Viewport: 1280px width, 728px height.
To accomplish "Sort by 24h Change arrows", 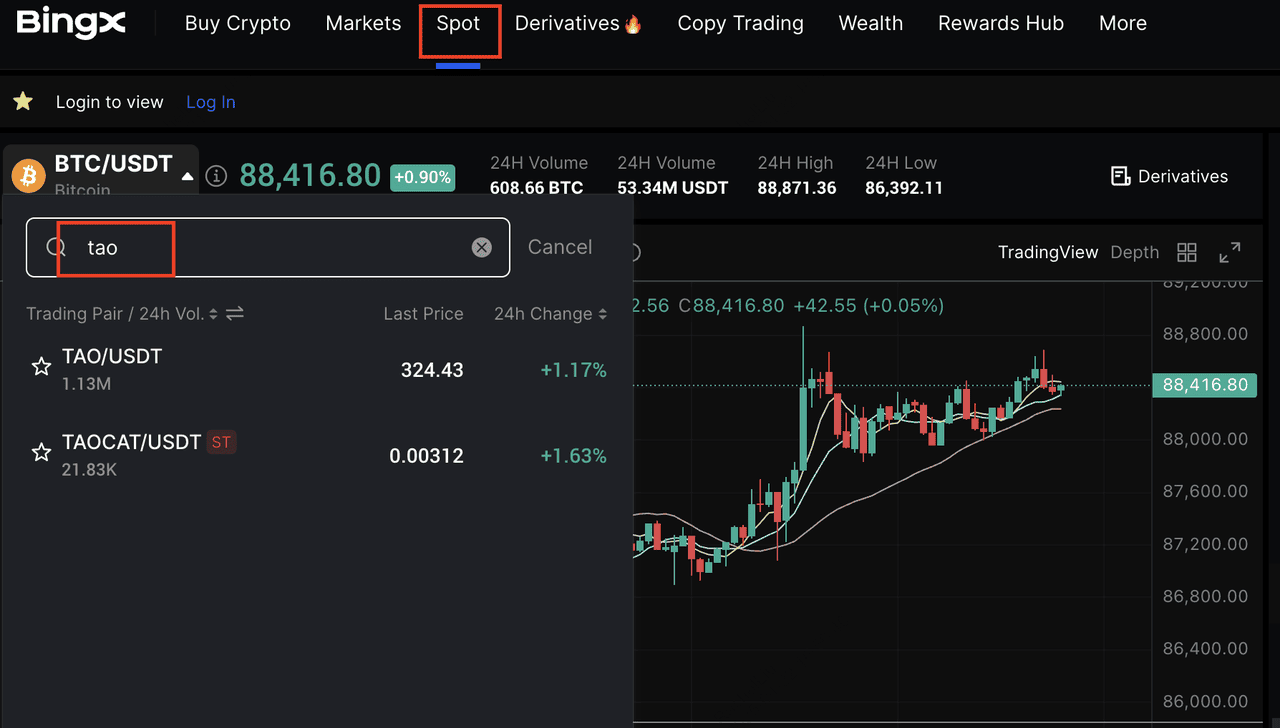I will point(602,314).
